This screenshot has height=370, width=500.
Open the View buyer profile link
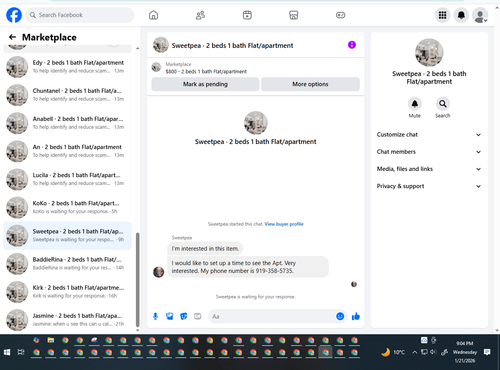click(x=284, y=224)
